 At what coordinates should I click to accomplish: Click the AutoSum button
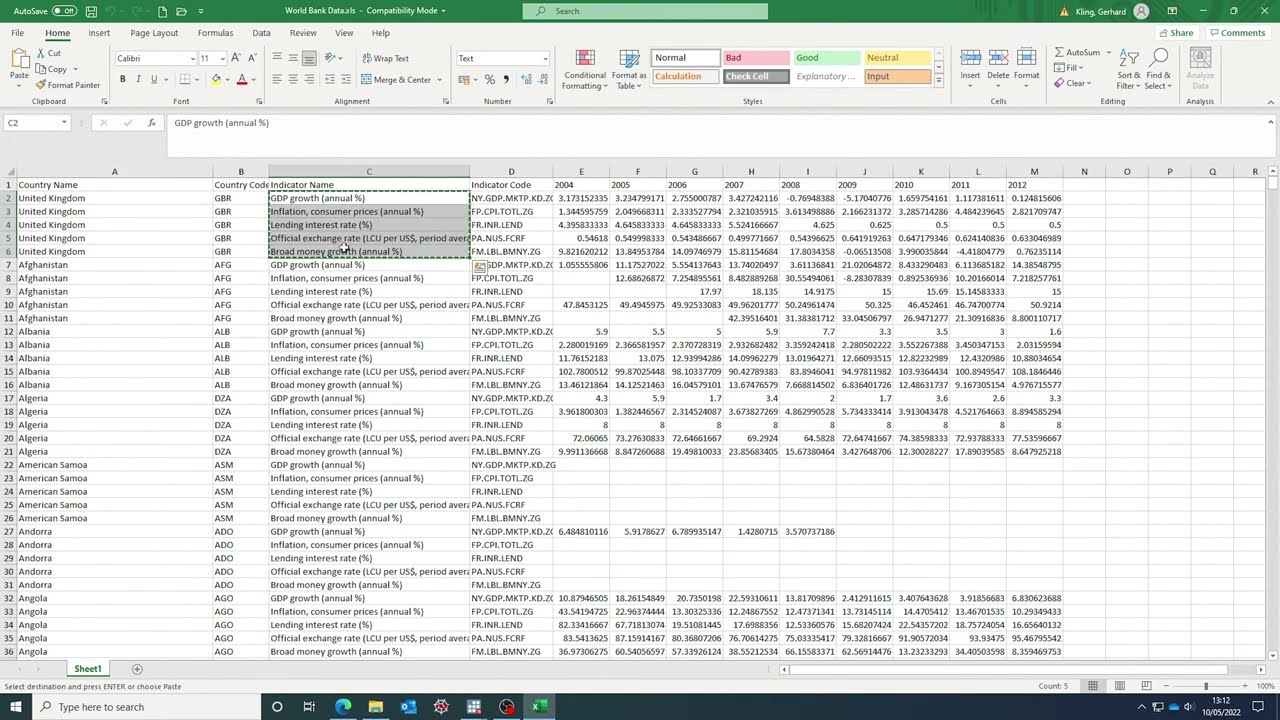1076,52
